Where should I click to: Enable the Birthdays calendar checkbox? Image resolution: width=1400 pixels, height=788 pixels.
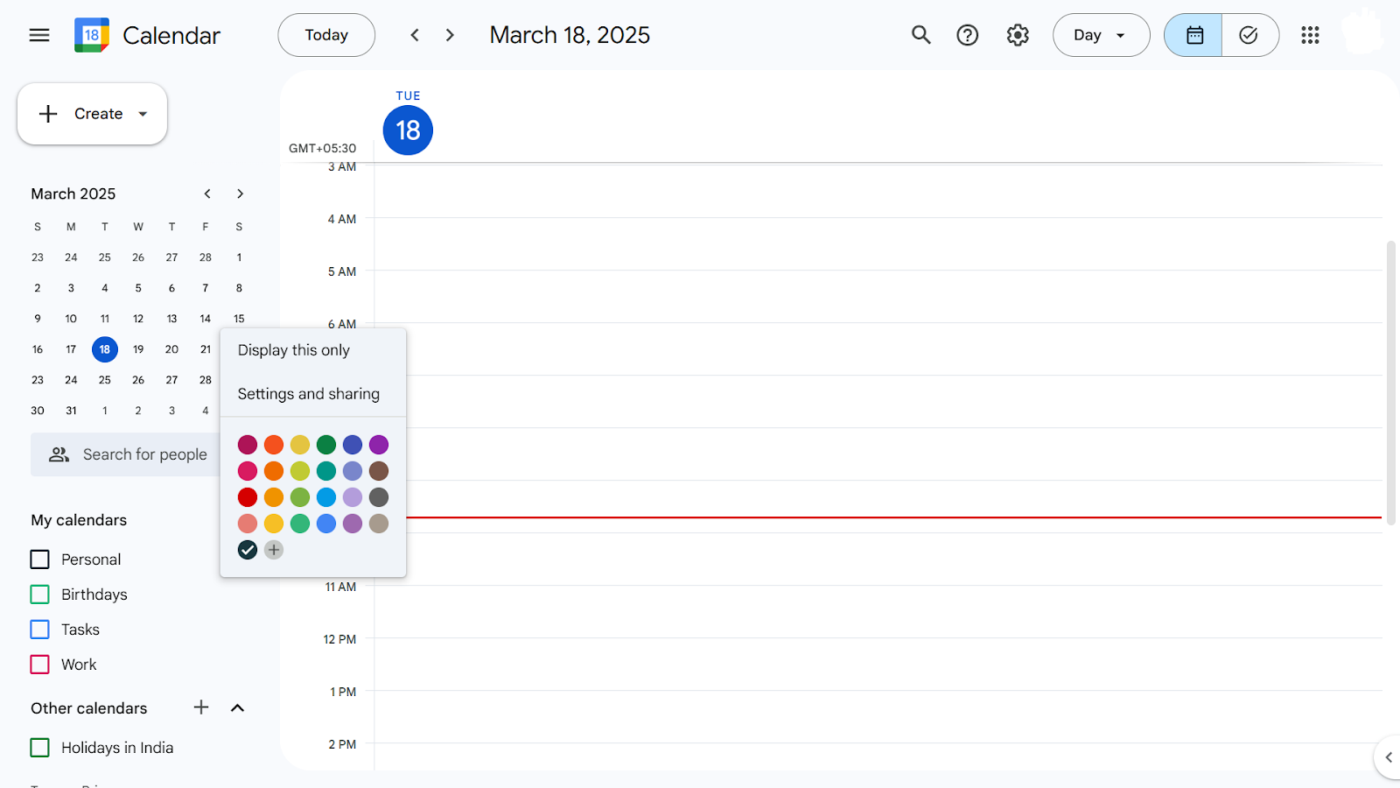(x=40, y=595)
